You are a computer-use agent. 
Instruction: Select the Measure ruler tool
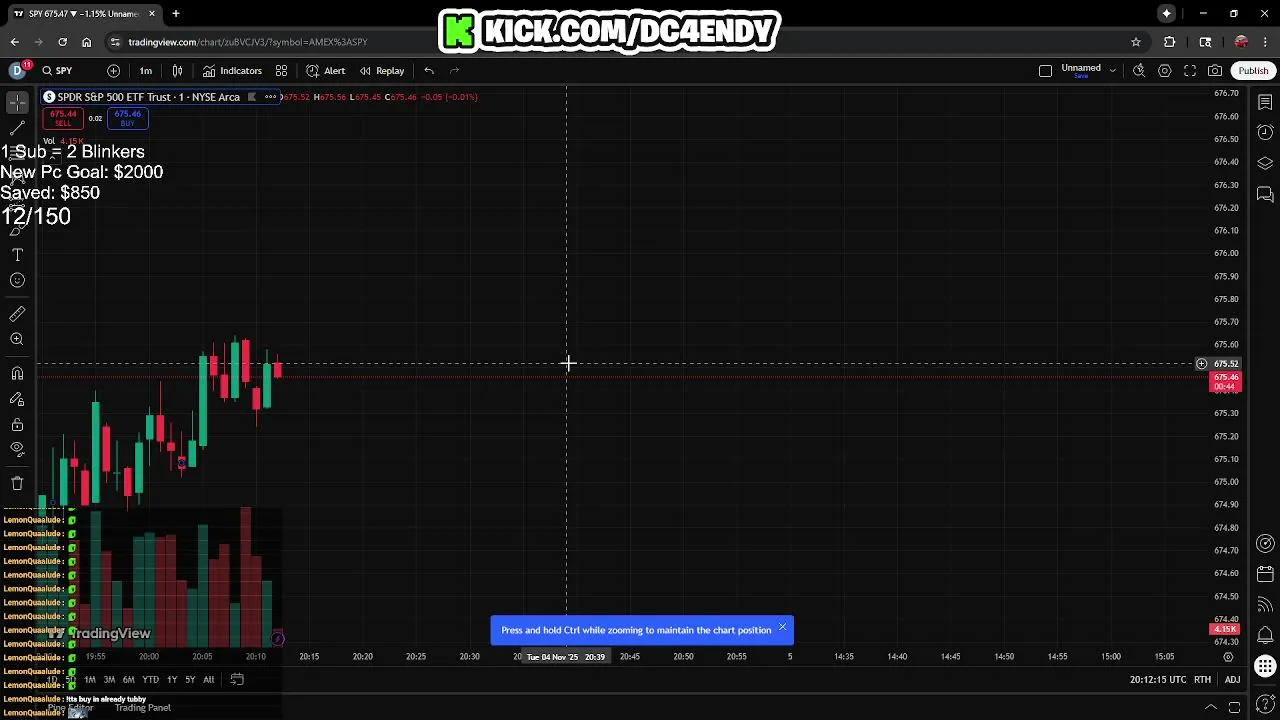[17, 314]
